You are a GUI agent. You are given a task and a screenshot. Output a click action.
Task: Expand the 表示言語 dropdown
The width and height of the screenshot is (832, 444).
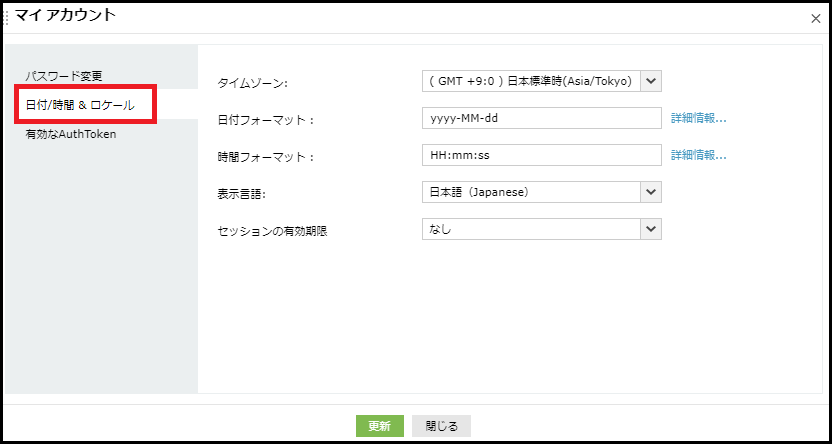(530, 192)
